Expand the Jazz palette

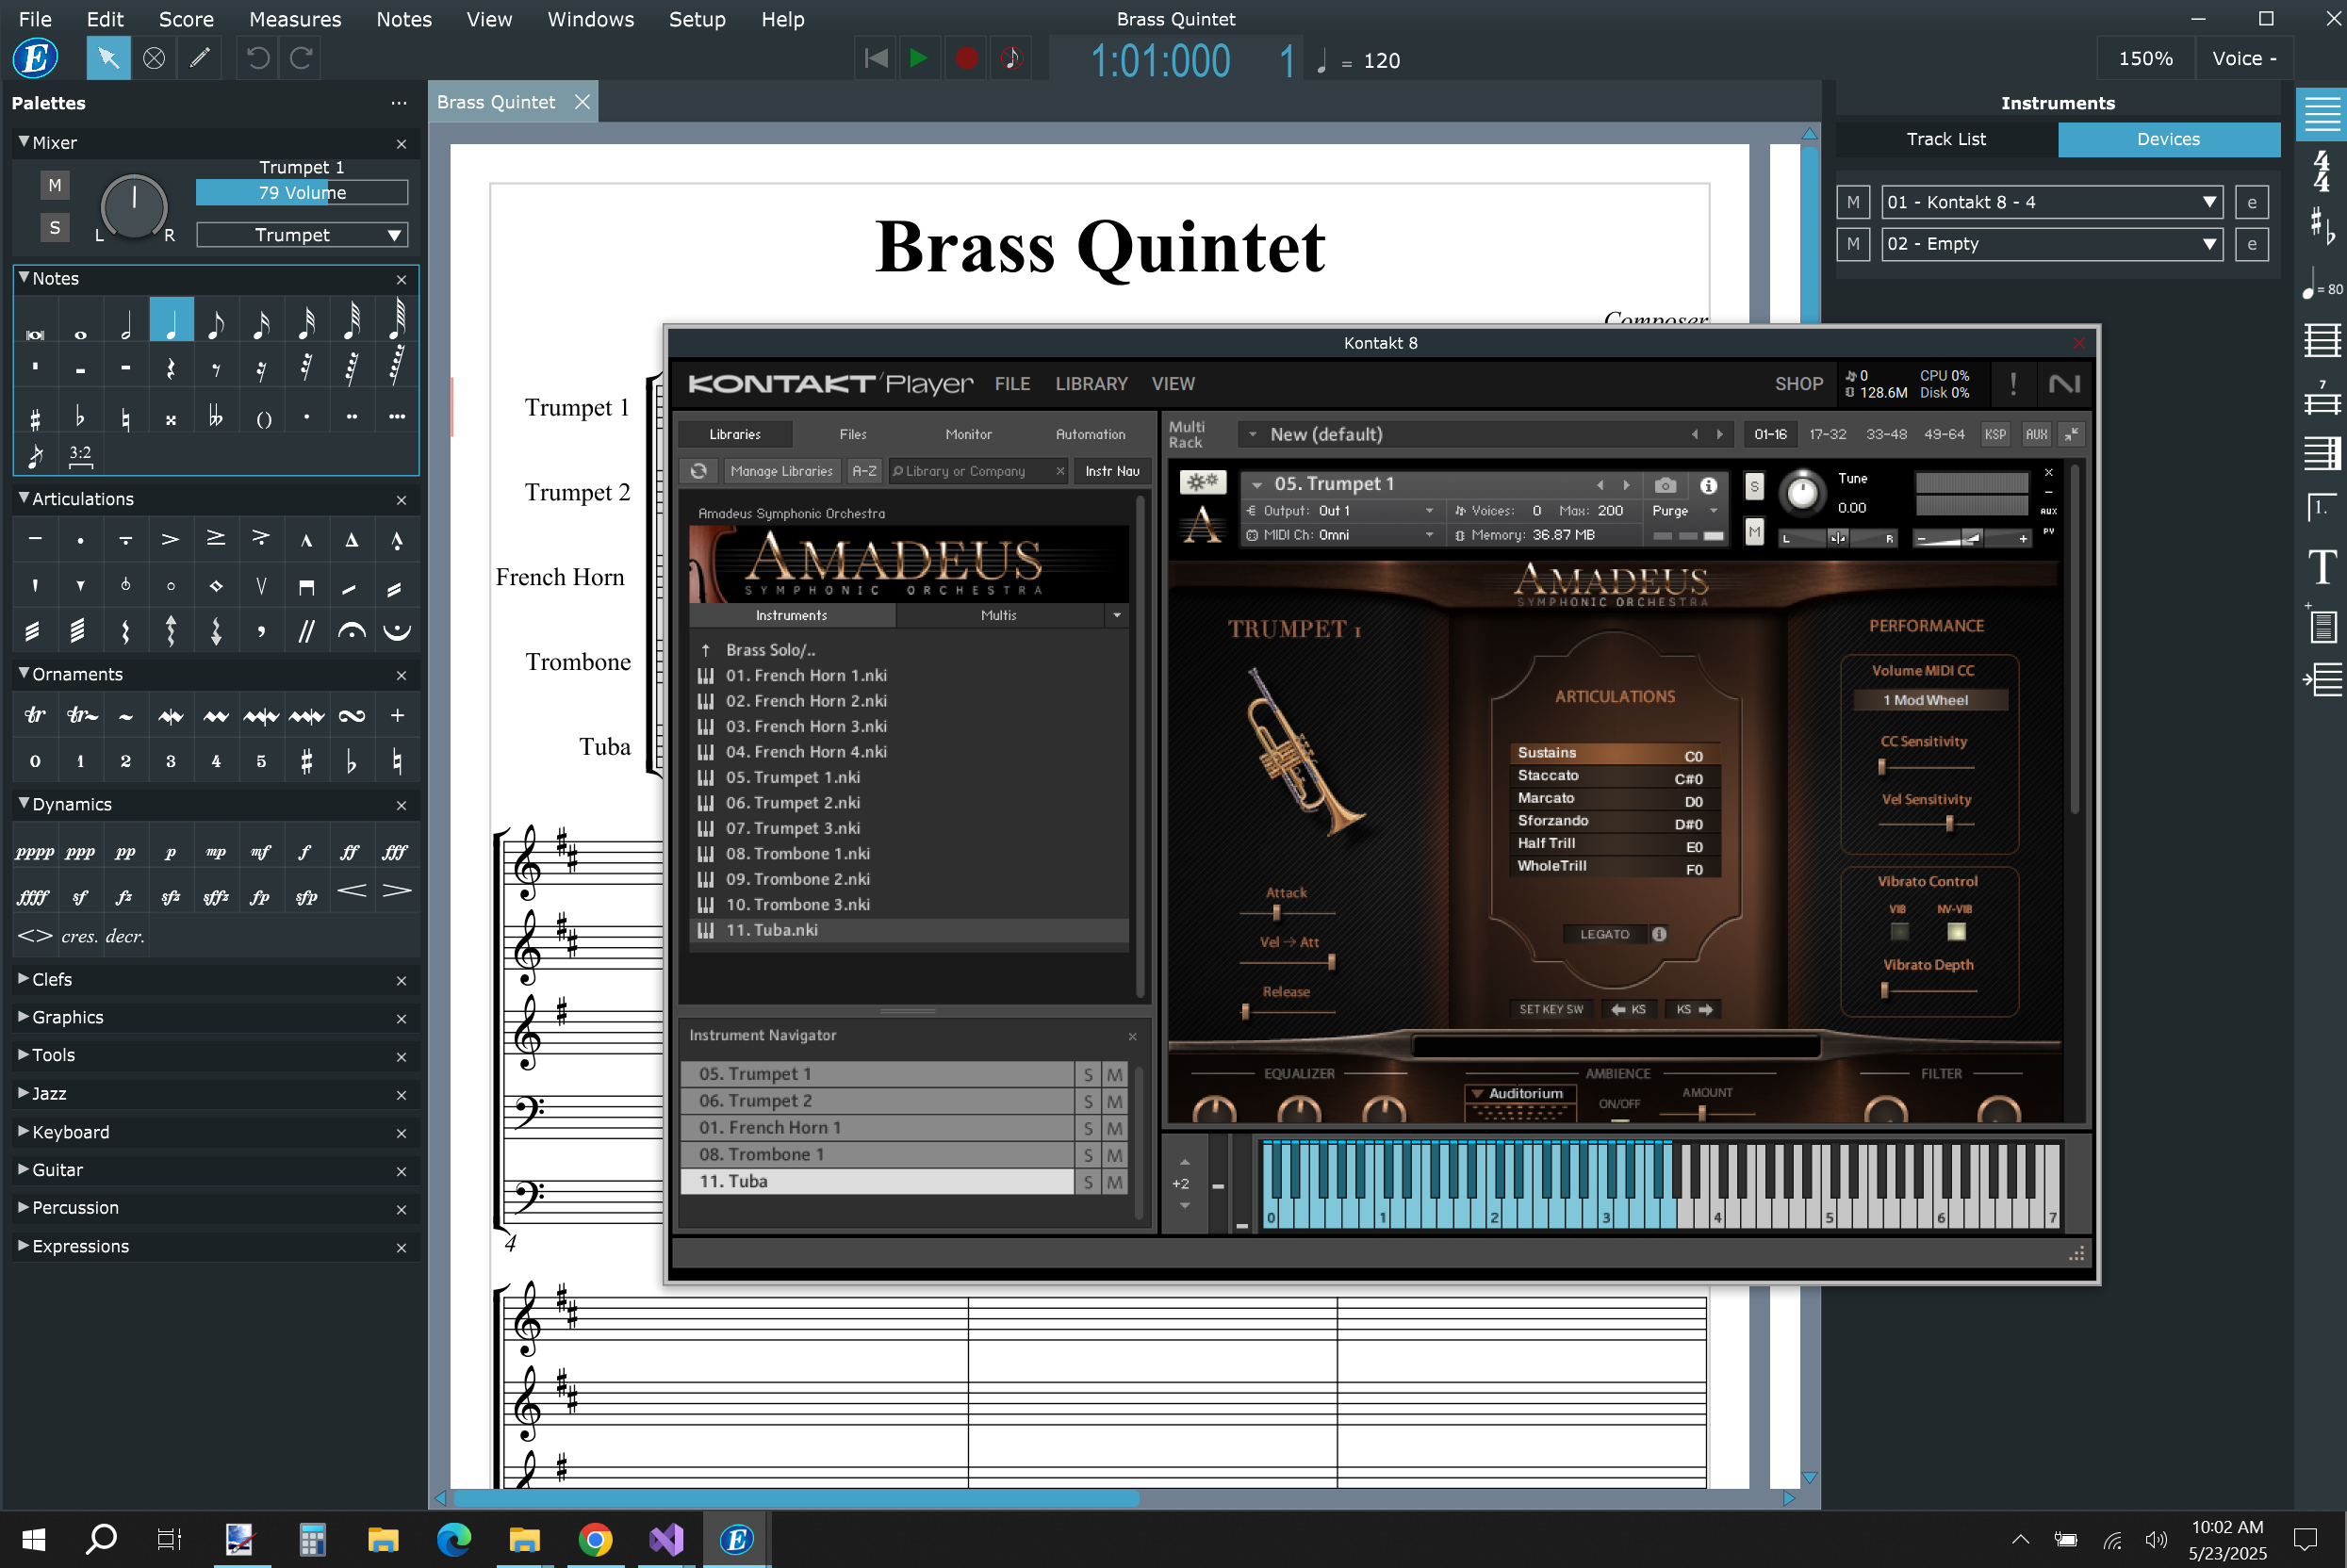click(24, 1093)
